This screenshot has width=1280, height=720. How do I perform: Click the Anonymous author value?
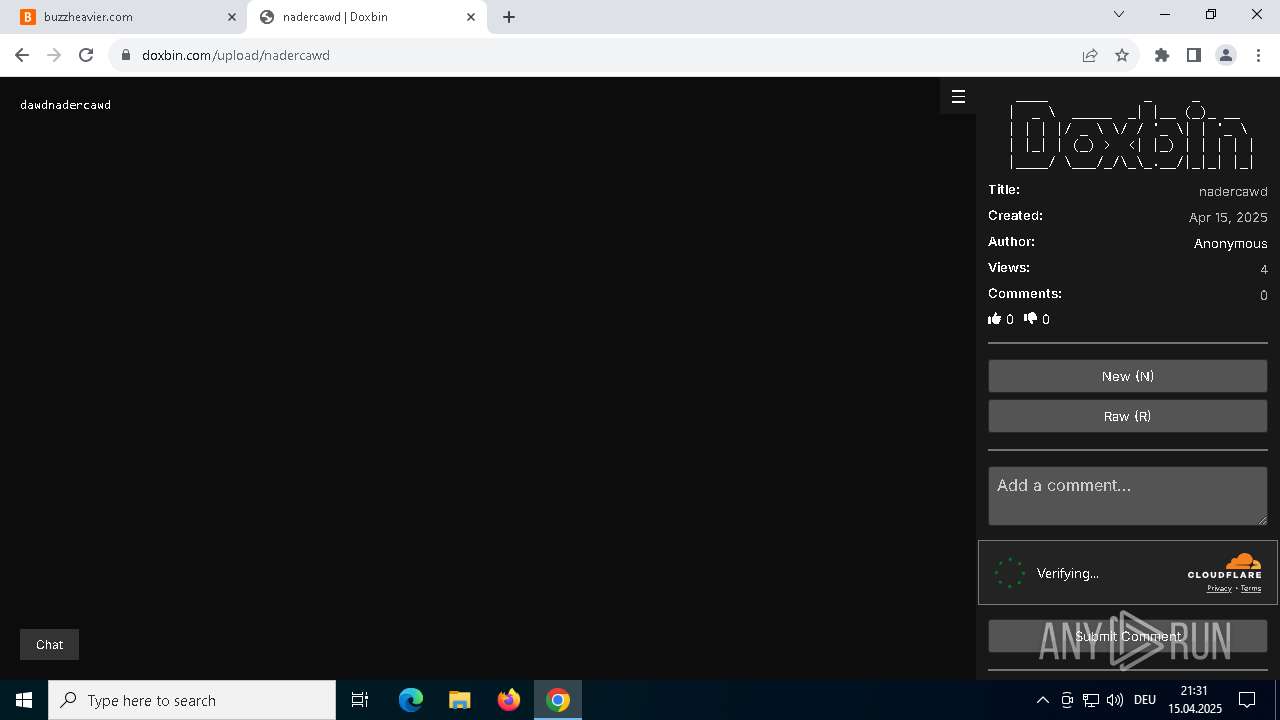[1230, 243]
